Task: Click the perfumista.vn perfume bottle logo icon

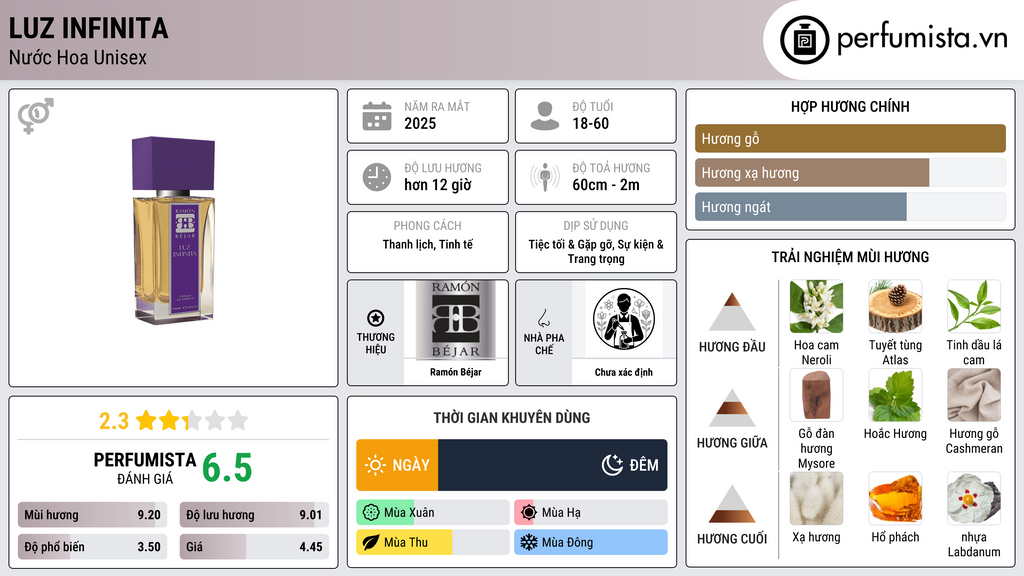Action: 804,40
